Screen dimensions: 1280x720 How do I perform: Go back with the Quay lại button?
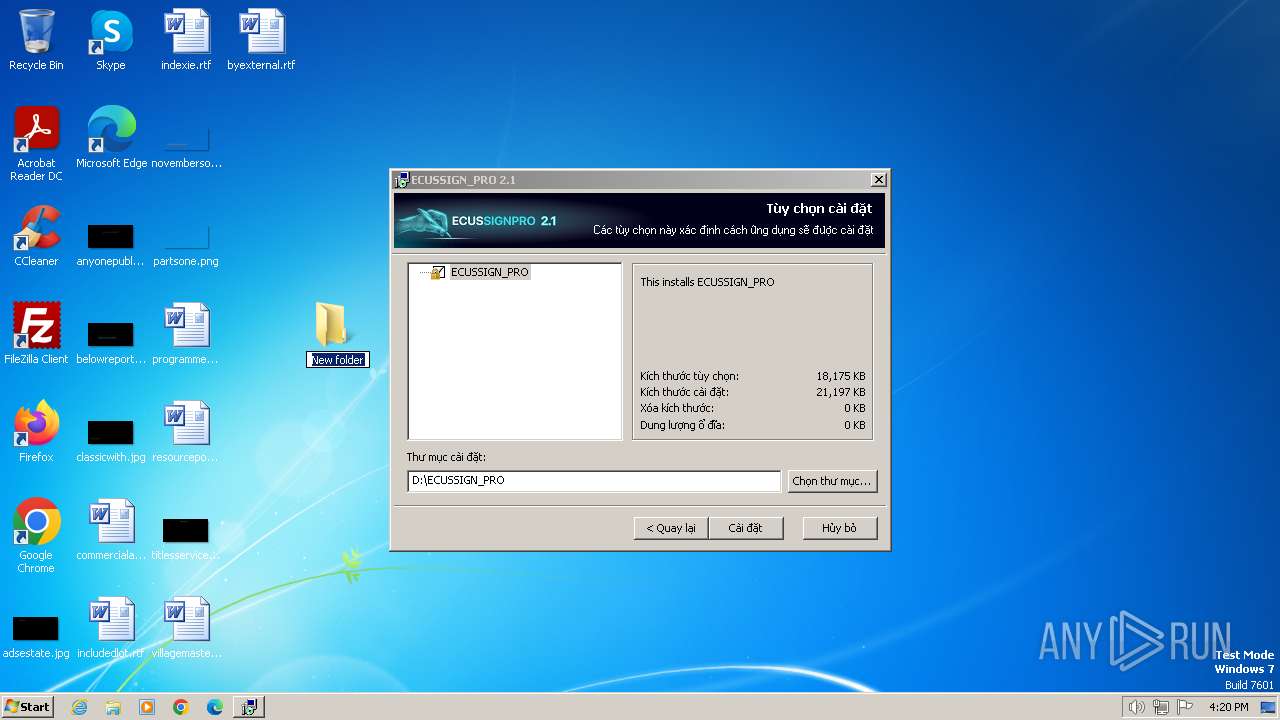pyautogui.click(x=671, y=528)
